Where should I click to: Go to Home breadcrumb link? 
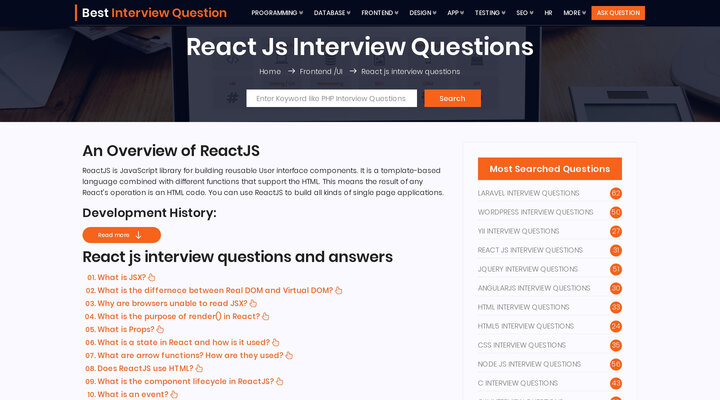270,72
